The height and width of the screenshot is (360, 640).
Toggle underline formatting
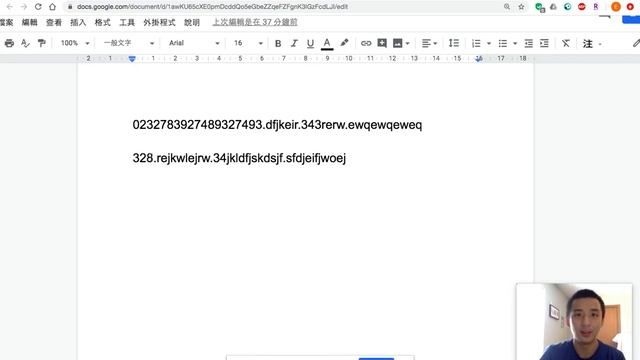pyautogui.click(x=310, y=43)
